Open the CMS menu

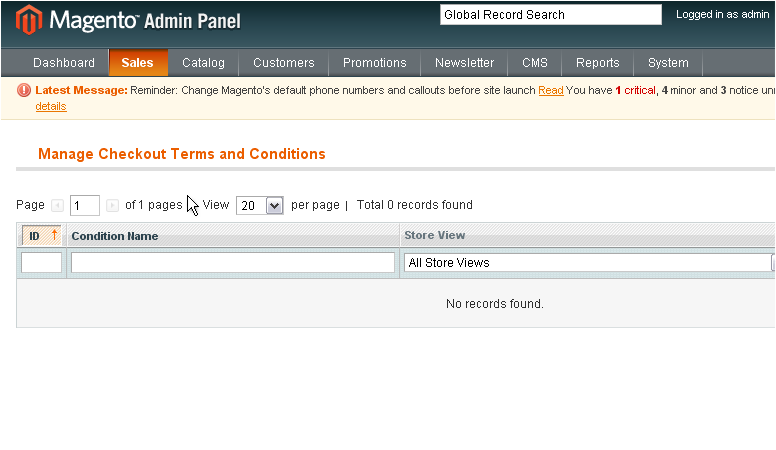pyautogui.click(x=535, y=63)
